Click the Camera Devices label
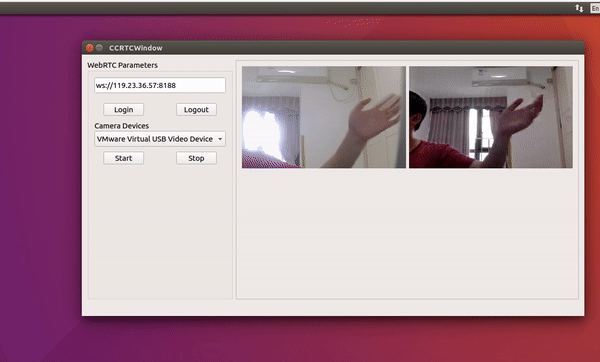 pos(122,126)
